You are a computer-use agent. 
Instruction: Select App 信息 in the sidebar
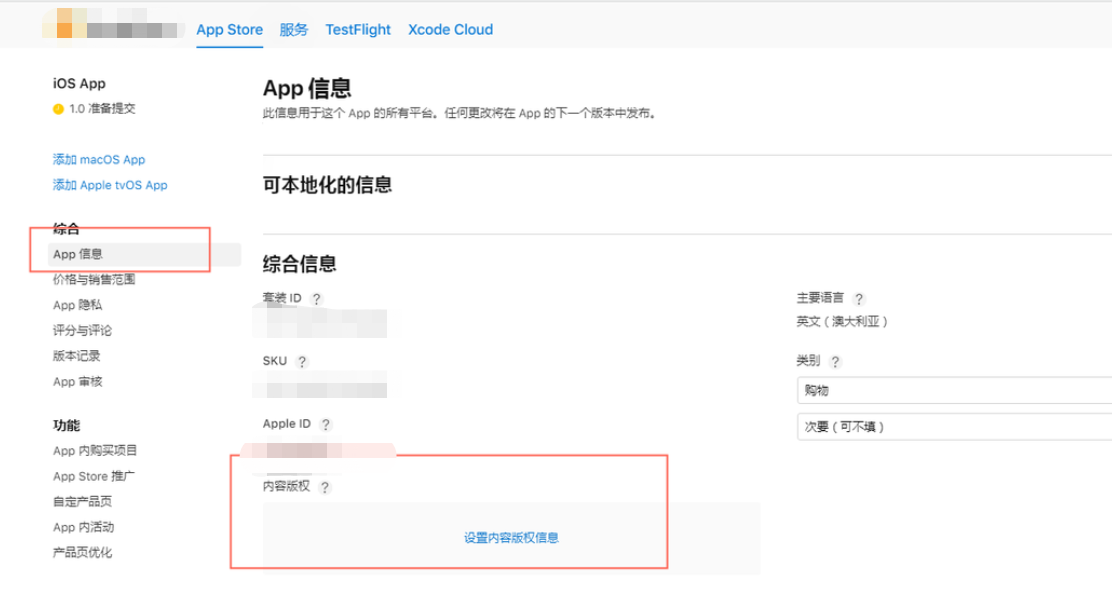click(145, 254)
